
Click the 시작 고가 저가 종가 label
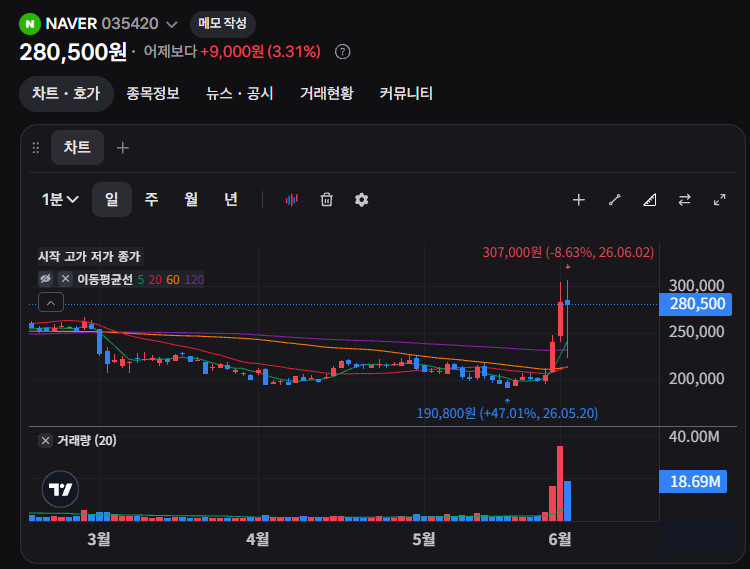[89, 257]
